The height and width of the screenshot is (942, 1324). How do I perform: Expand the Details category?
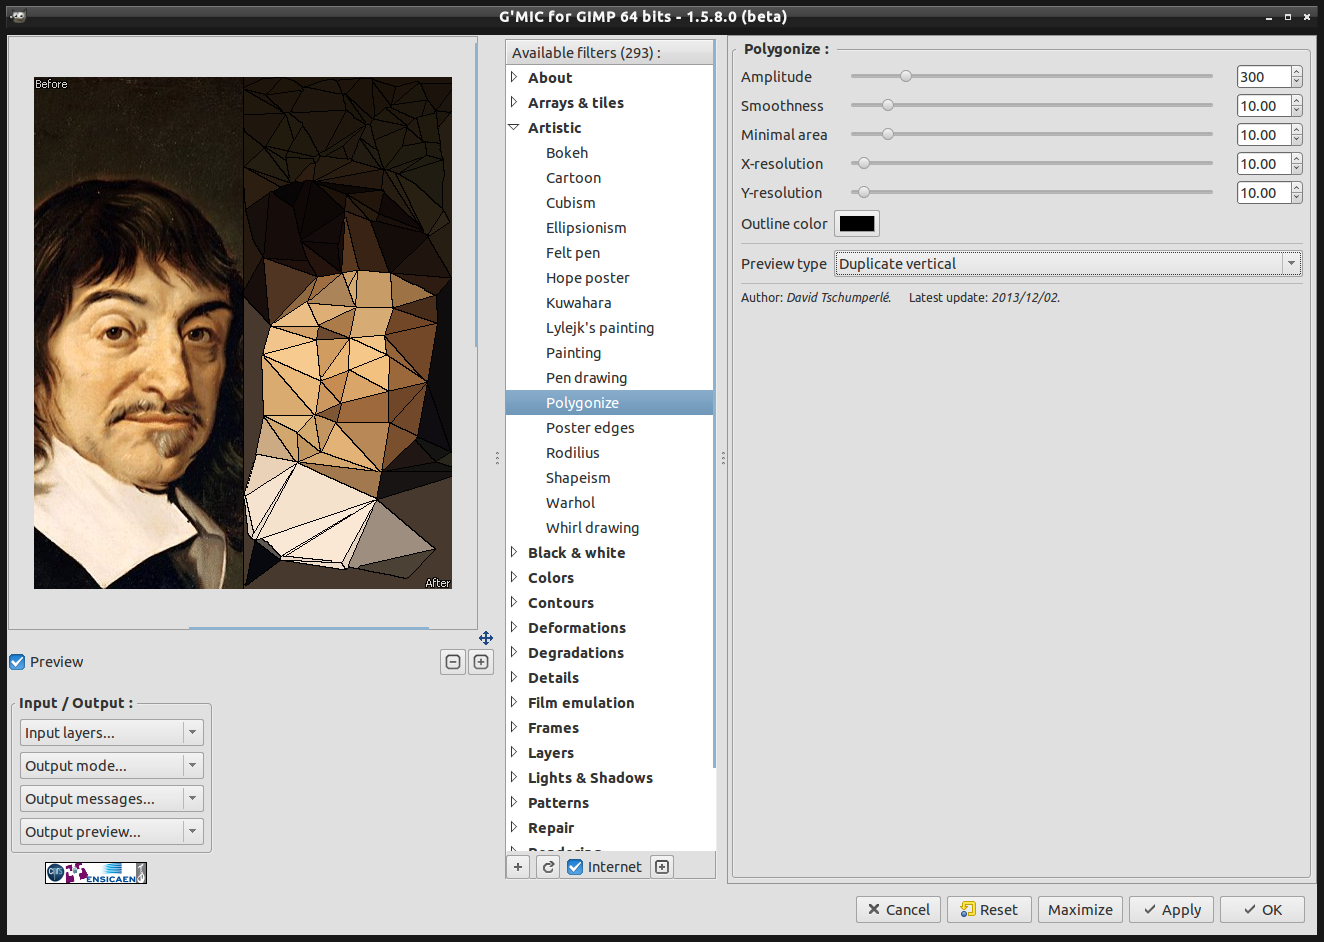[x=514, y=677]
